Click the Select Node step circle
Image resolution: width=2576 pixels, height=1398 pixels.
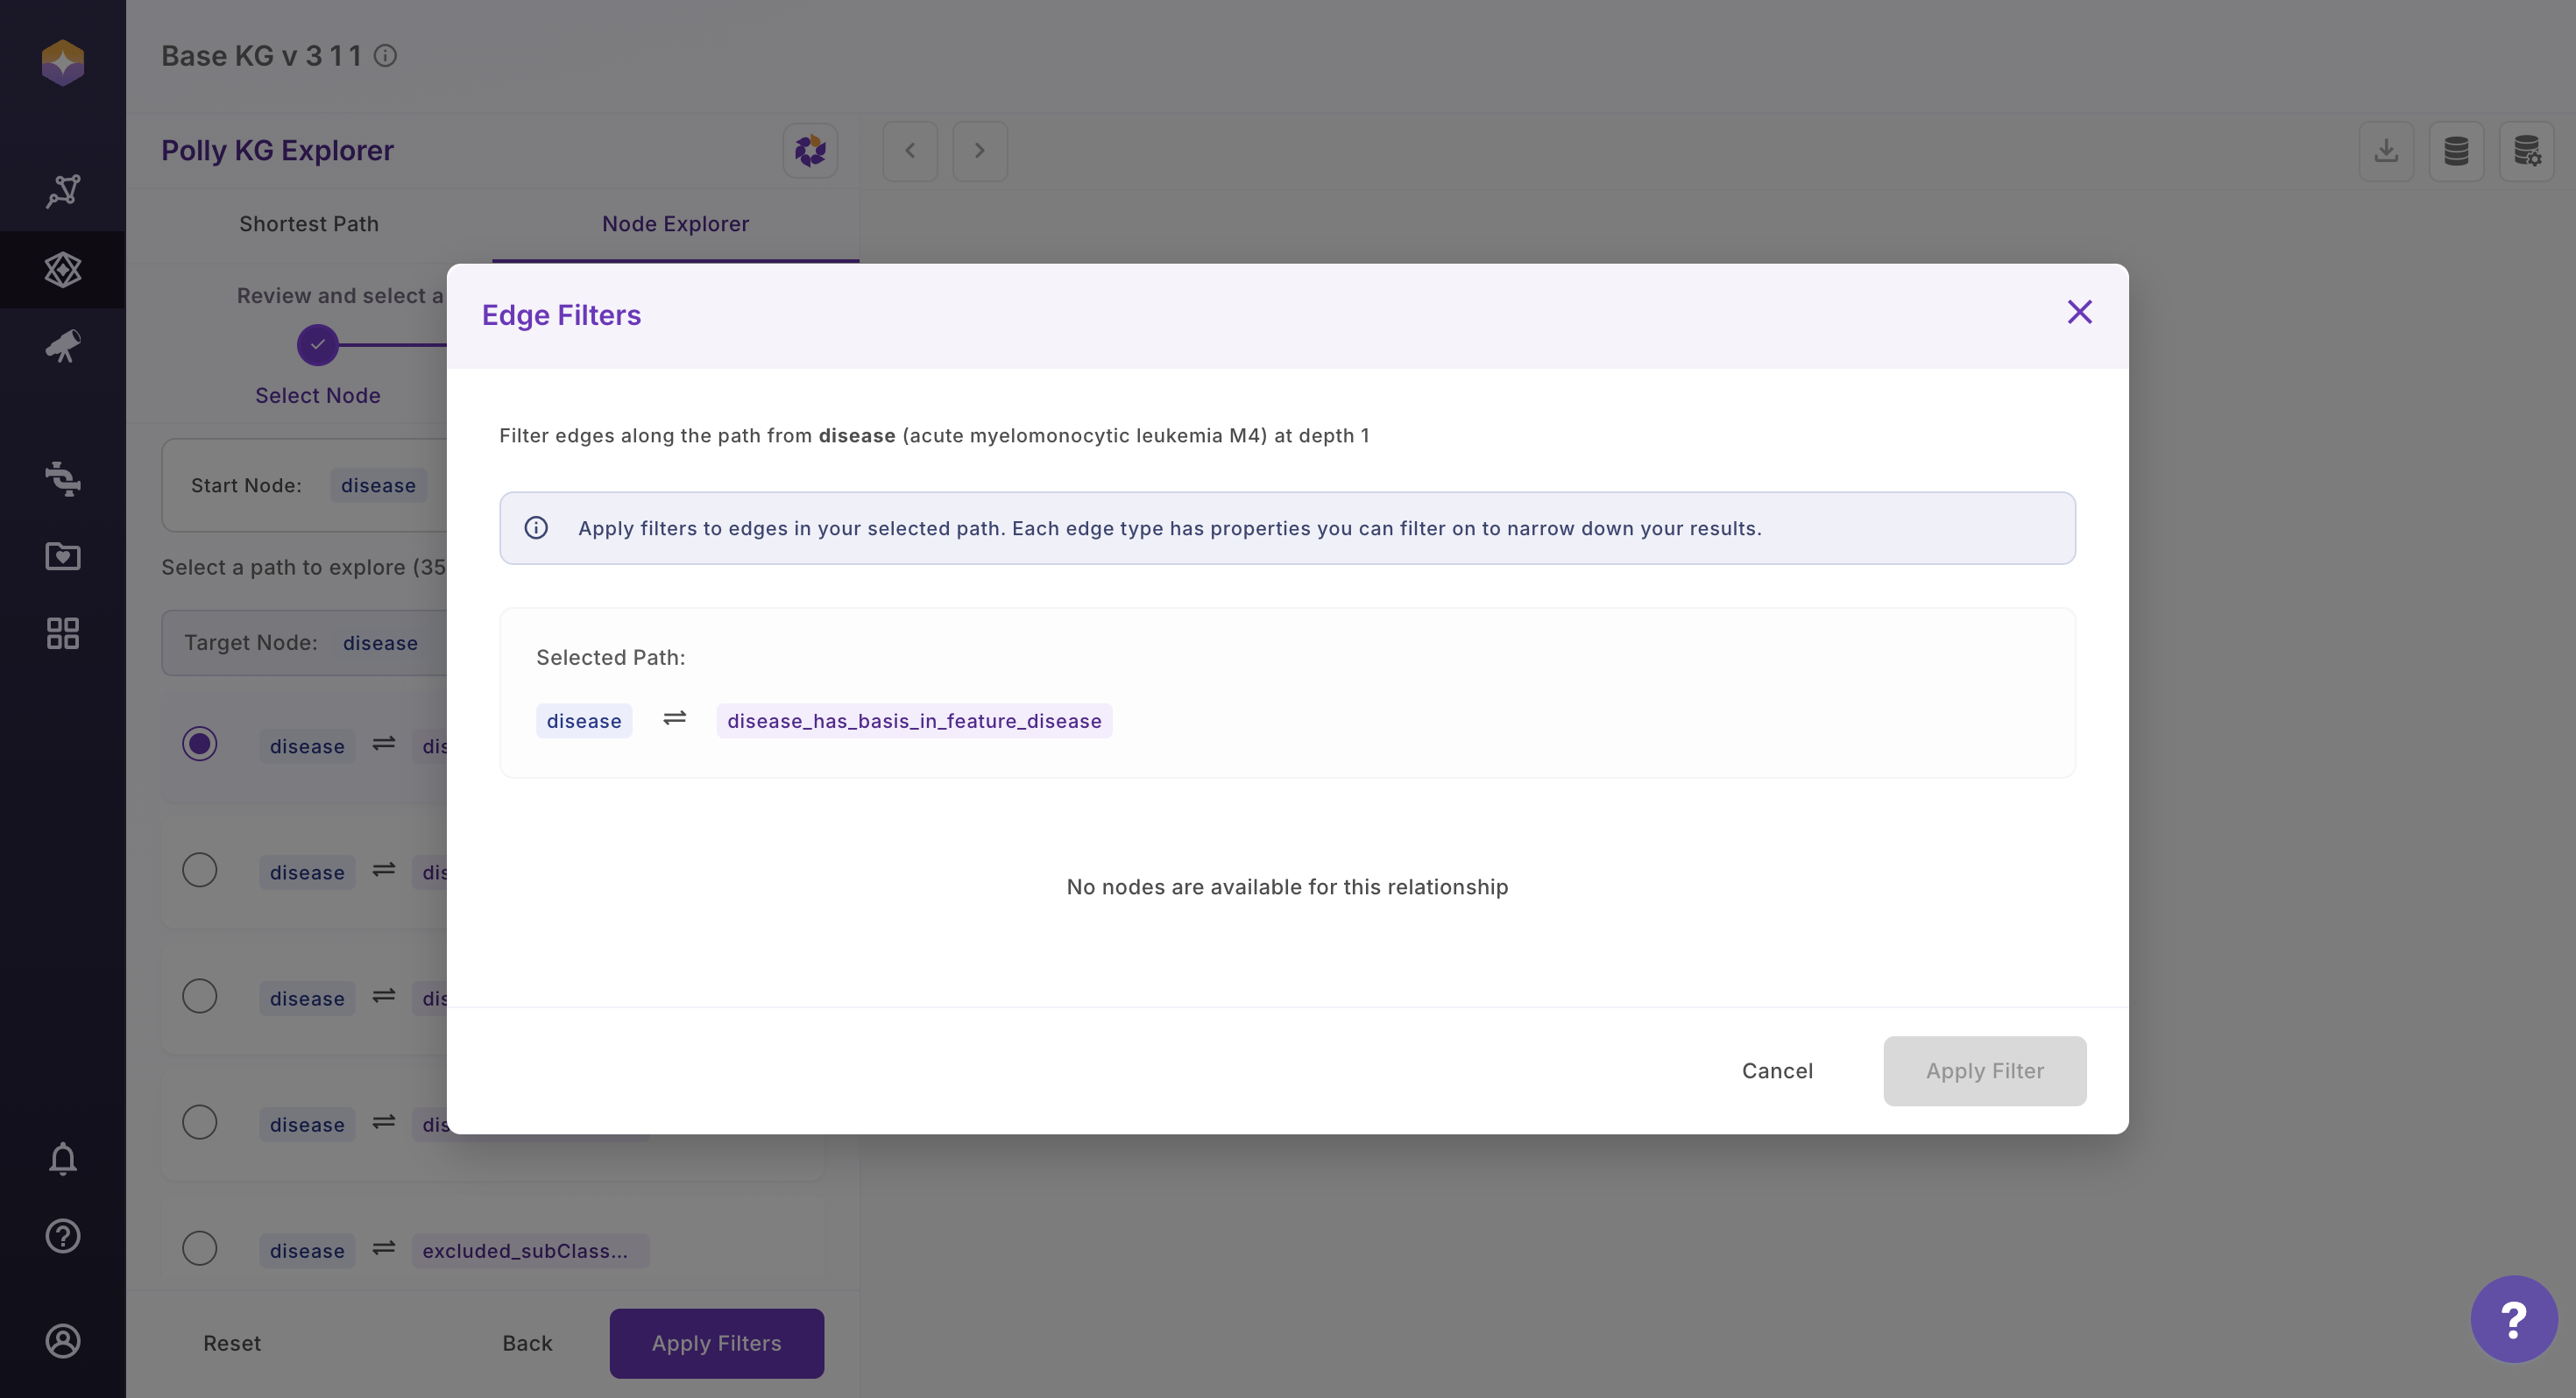pyautogui.click(x=317, y=345)
